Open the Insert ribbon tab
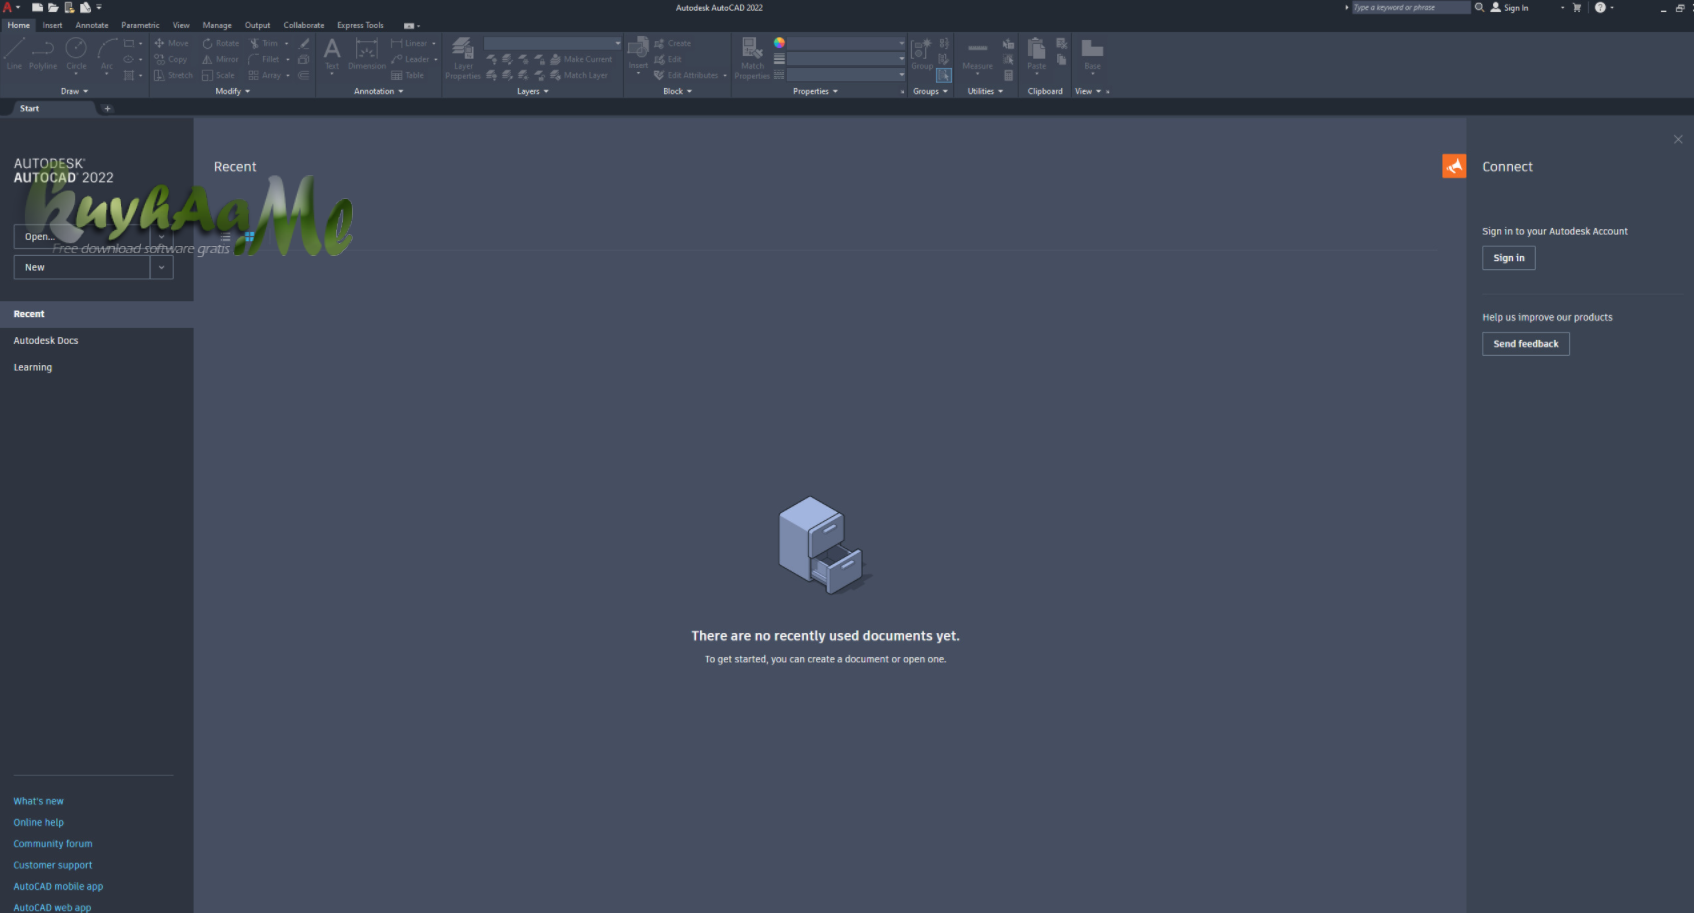Image resolution: width=1694 pixels, height=913 pixels. click(x=53, y=25)
